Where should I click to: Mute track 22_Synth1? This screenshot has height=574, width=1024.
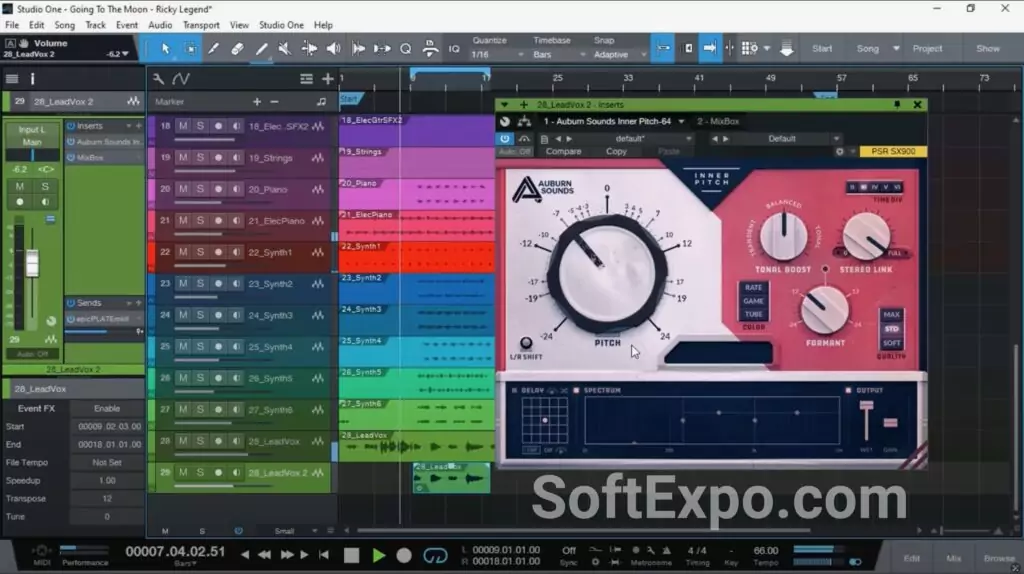(183, 252)
